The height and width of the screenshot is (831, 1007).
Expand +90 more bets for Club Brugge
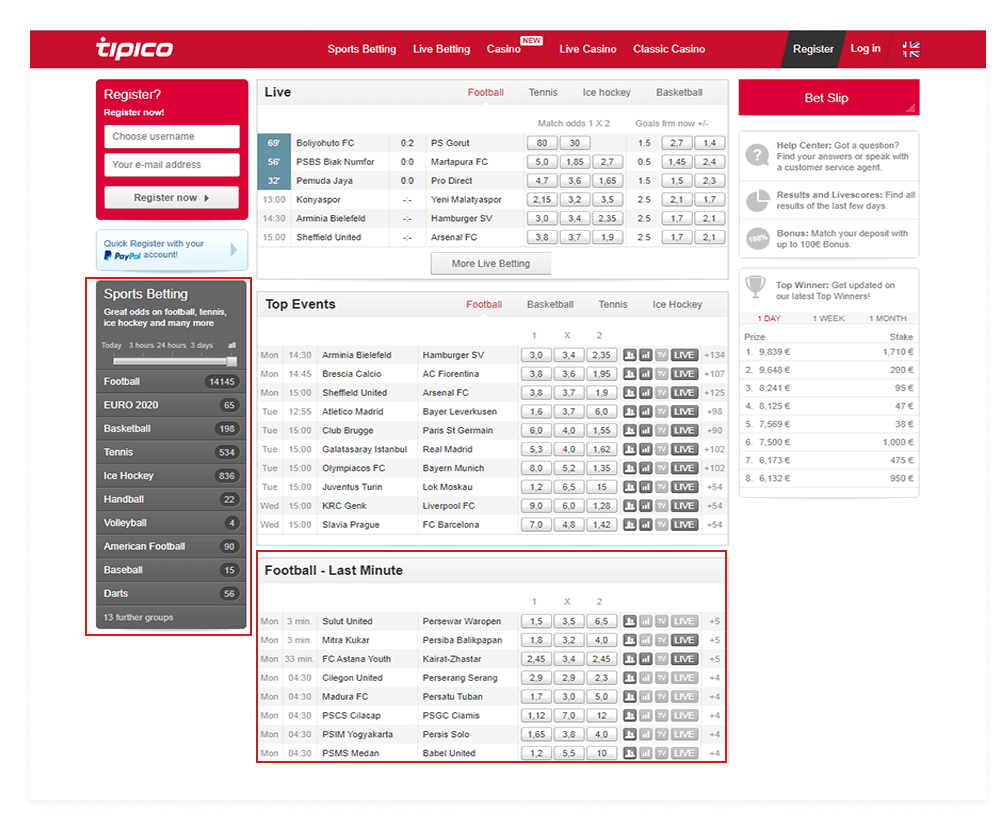tap(714, 430)
